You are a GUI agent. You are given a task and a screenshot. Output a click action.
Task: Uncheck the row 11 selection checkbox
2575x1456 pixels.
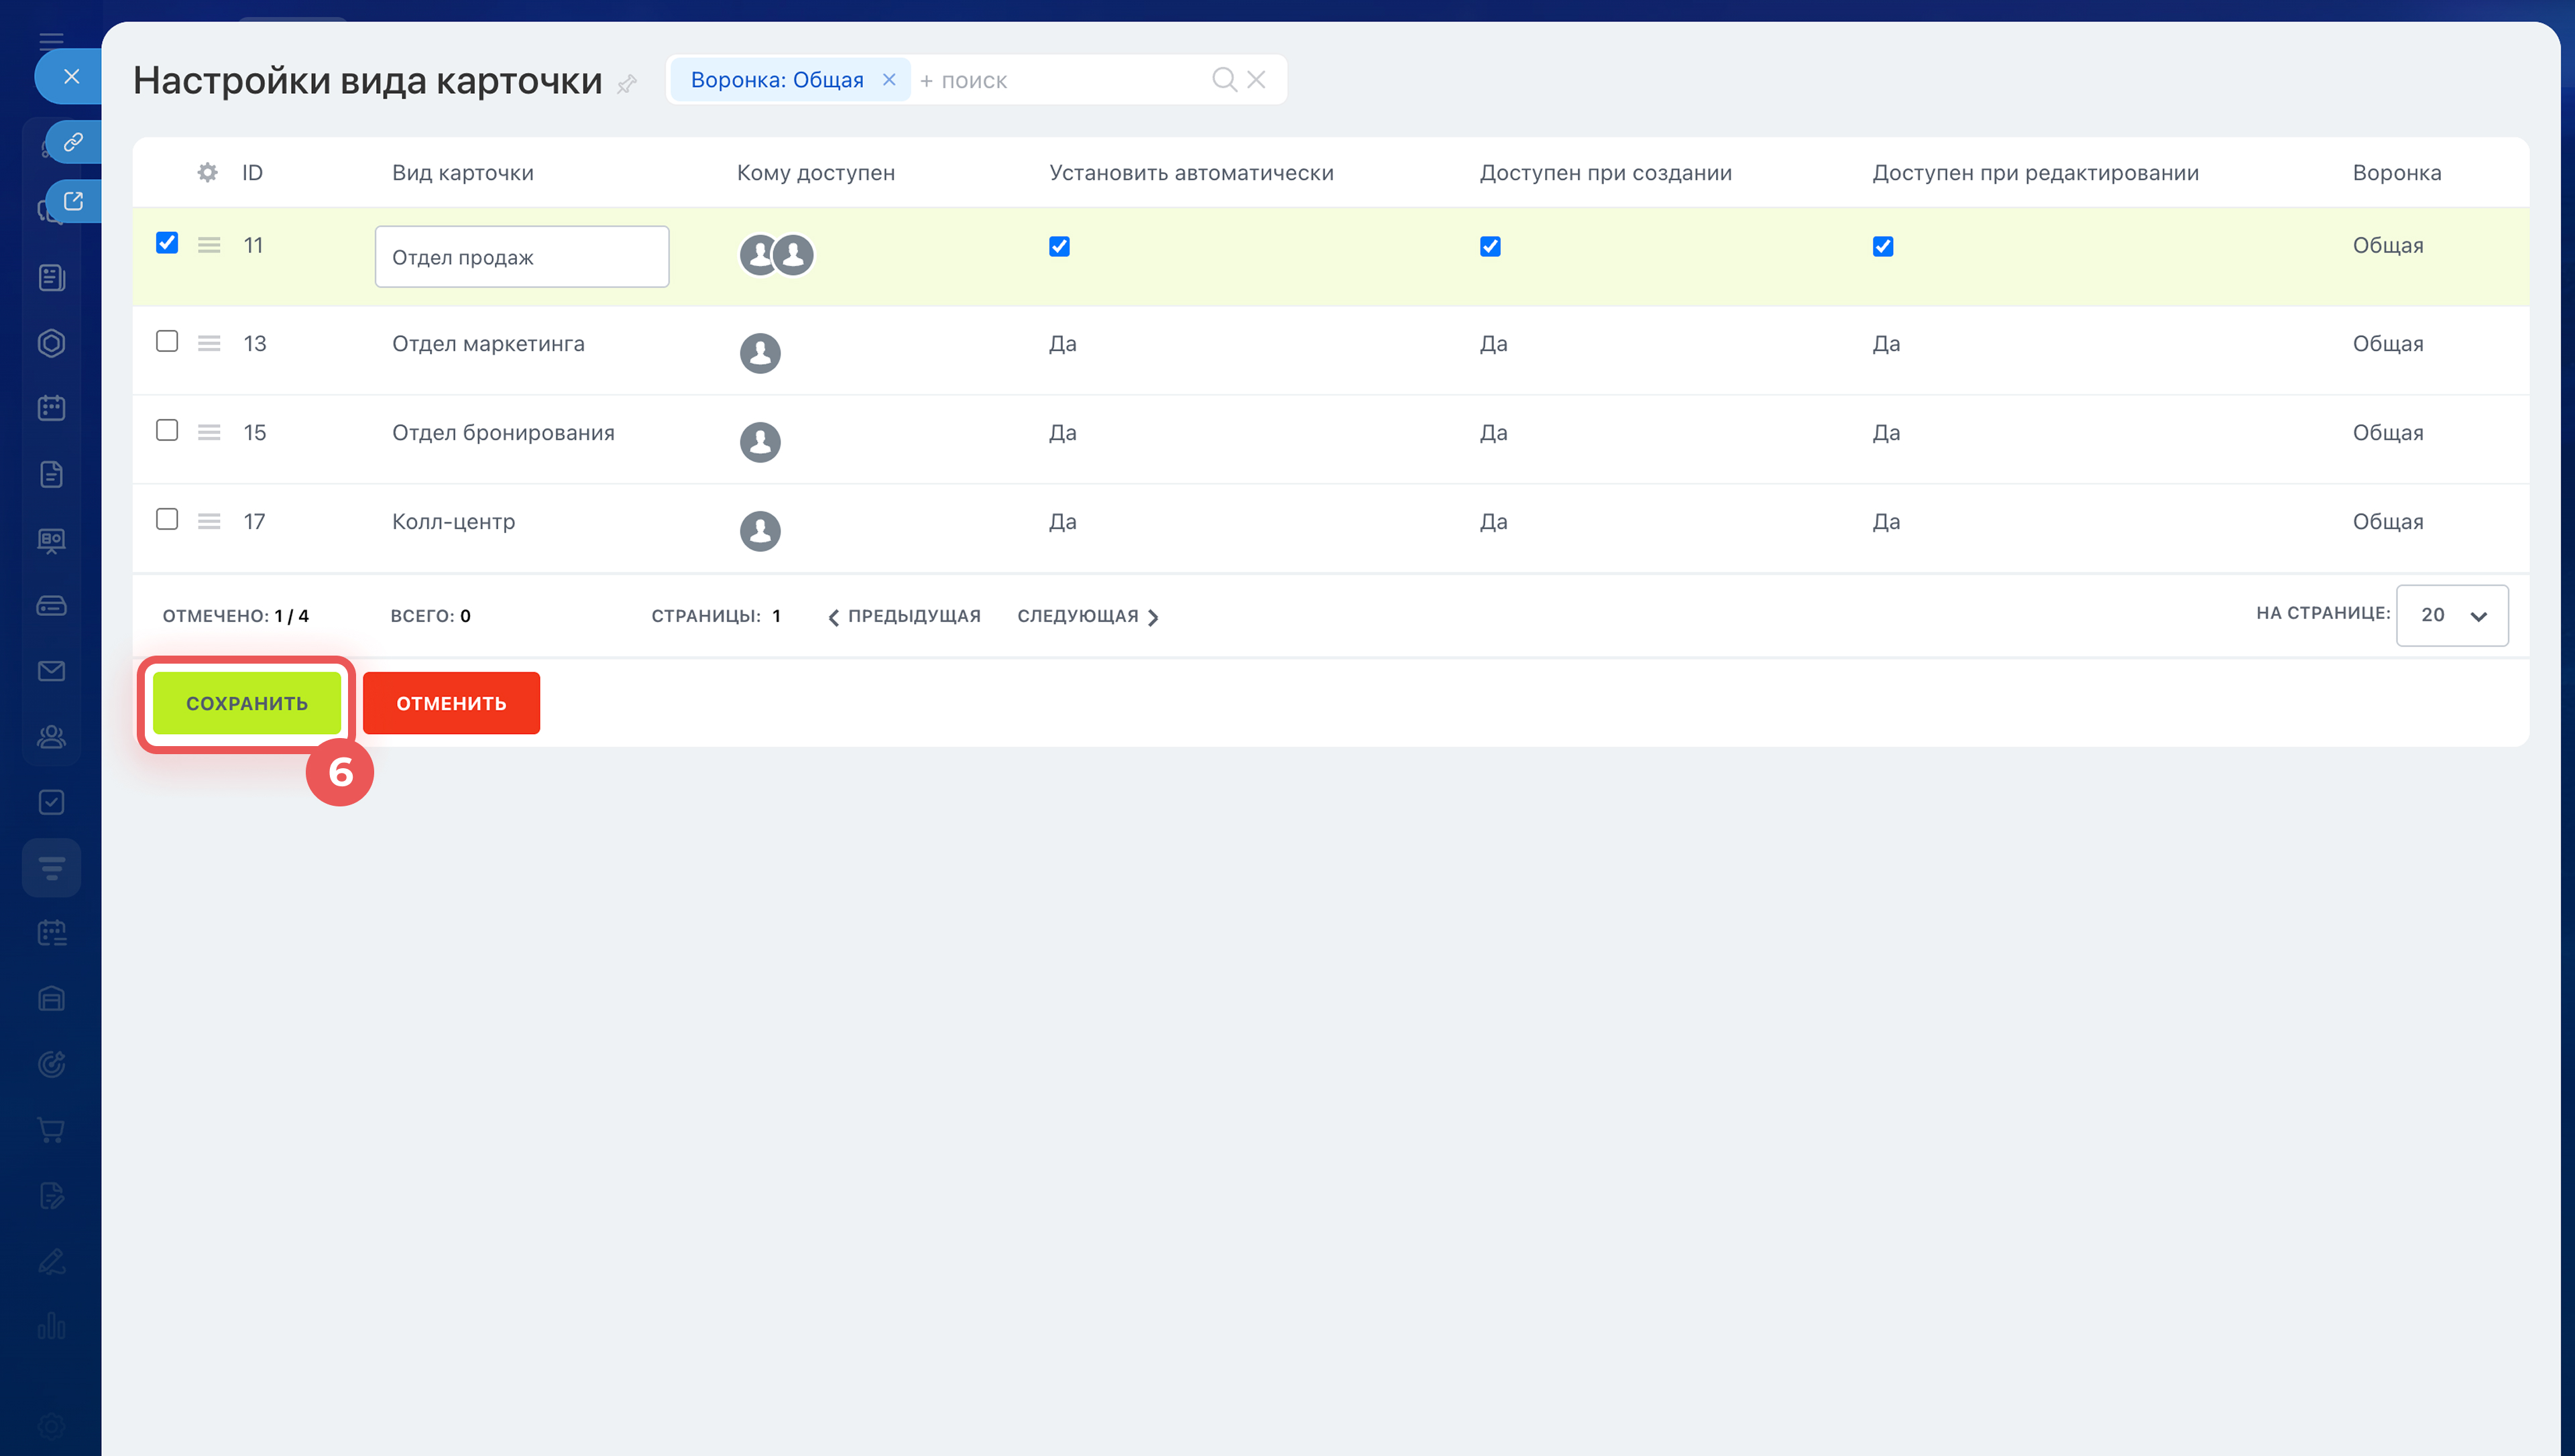(x=167, y=243)
